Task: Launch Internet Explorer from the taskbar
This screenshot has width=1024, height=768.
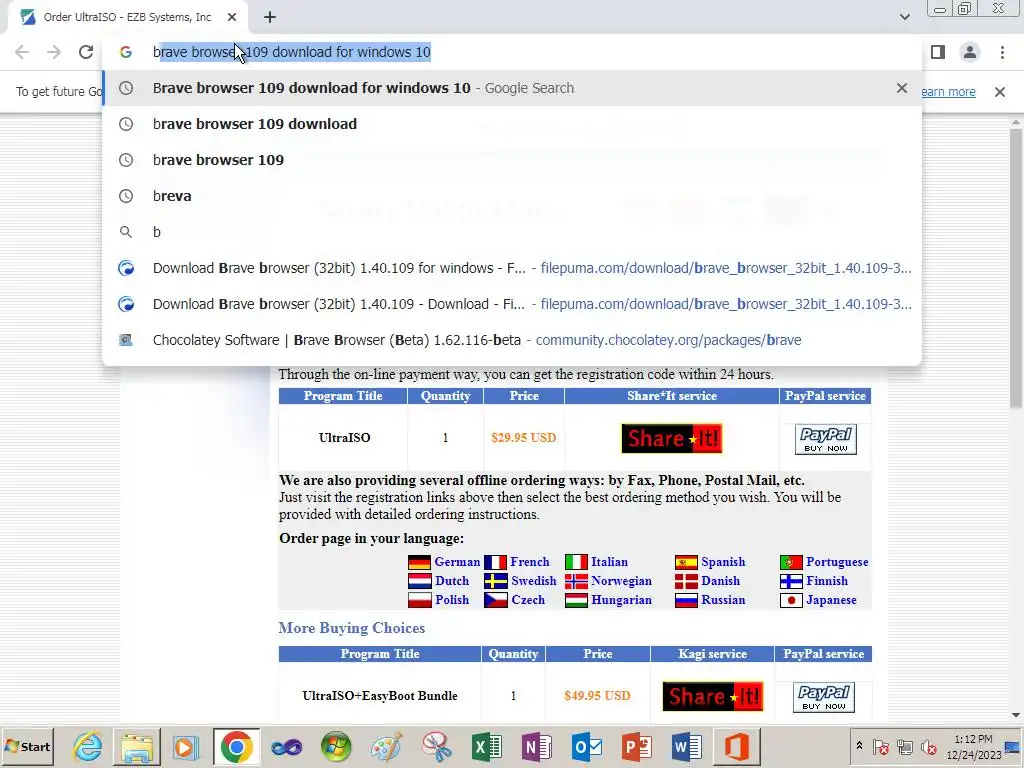Action: (x=88, y=746)
